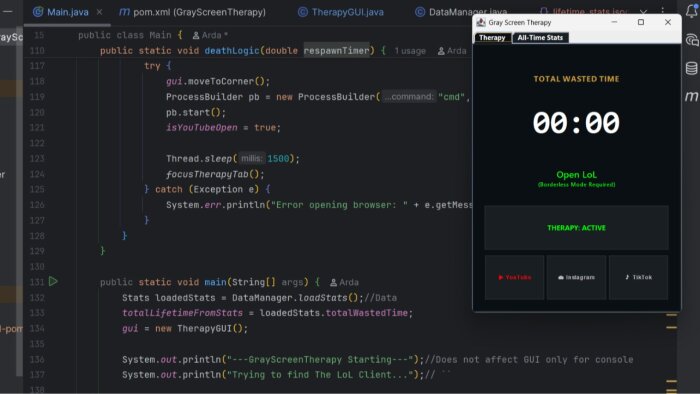Click the "---GrayScreenTherapy Starting---" string
Viewport: 700px width, 394px height.
tap(320, 359)
